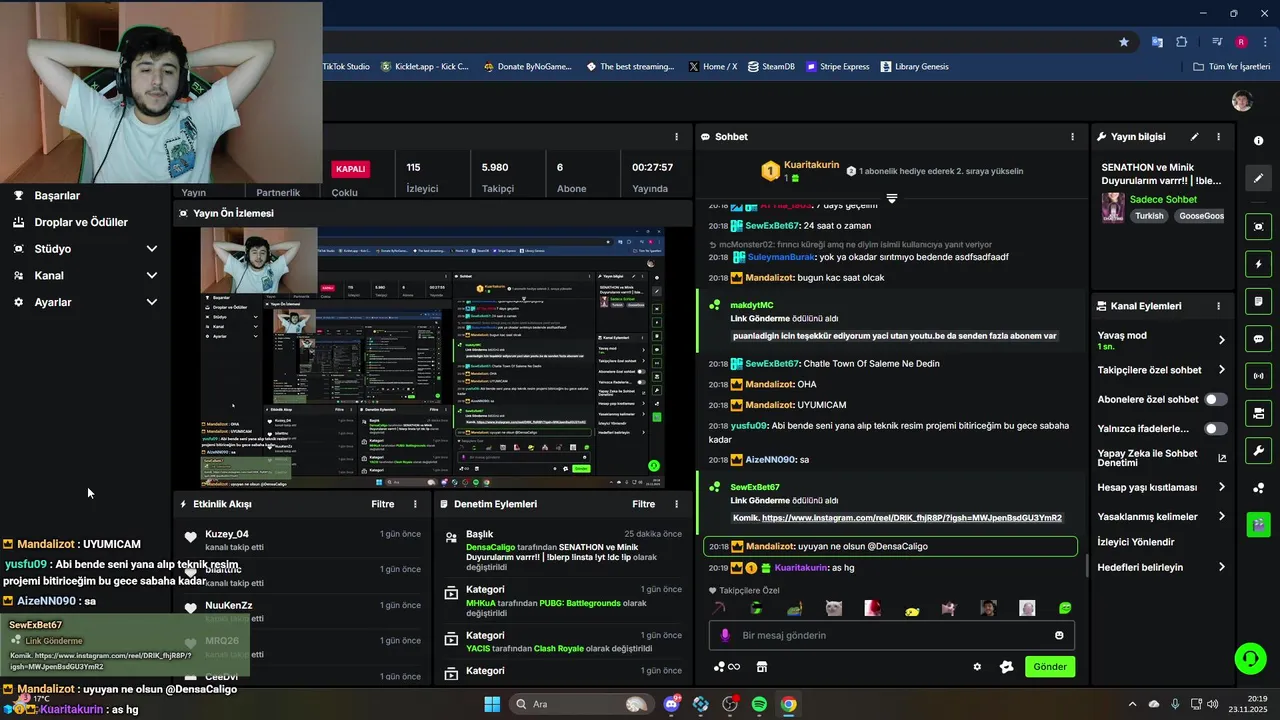Open Yavaş mod options arrow
1280x720 pixels.
pyautogui.click(x=1221, y=340)
